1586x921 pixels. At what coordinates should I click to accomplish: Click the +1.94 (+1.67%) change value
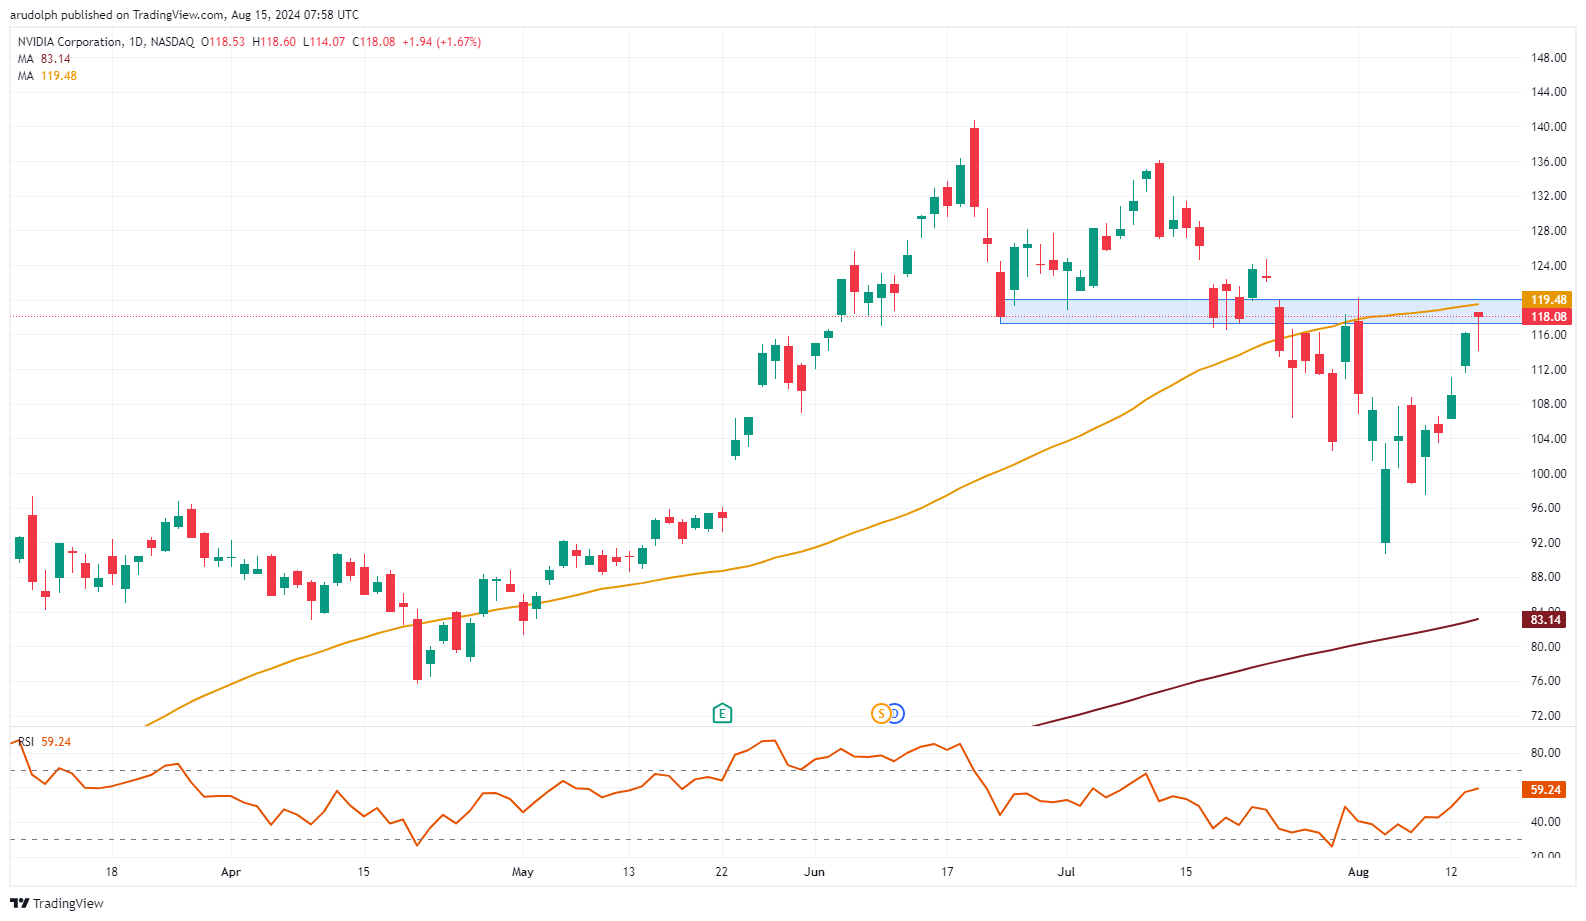click(x=442, y=42)
